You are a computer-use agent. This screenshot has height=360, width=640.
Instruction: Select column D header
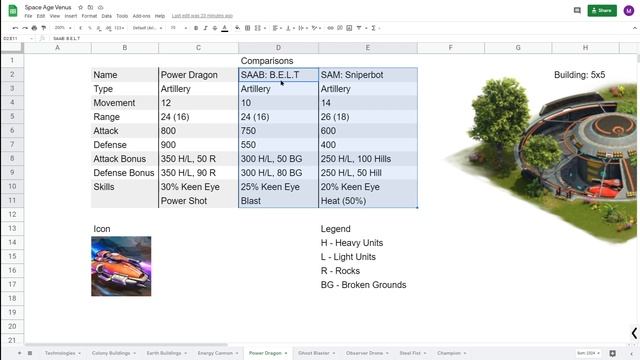278,48
